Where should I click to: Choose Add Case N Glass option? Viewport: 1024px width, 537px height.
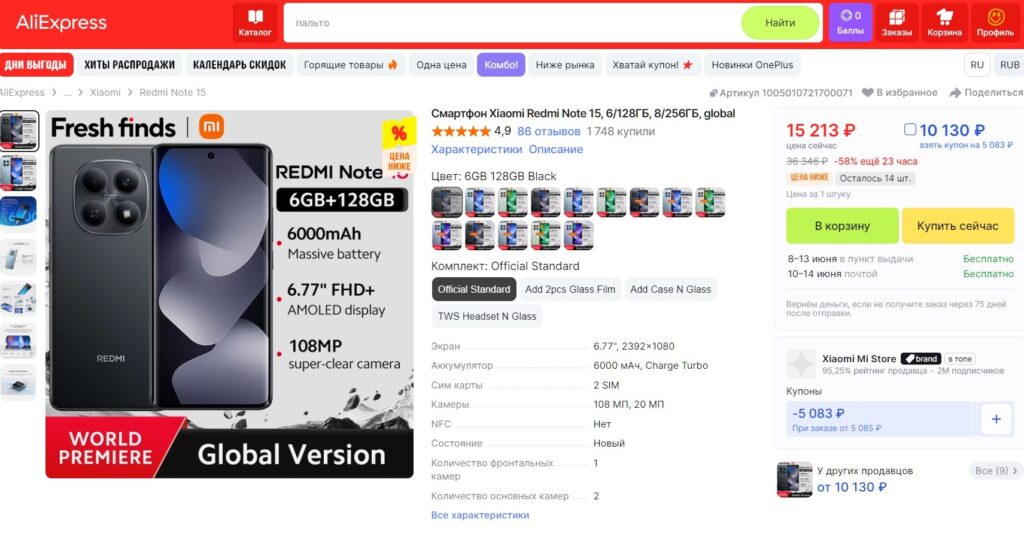click(670, 289)
